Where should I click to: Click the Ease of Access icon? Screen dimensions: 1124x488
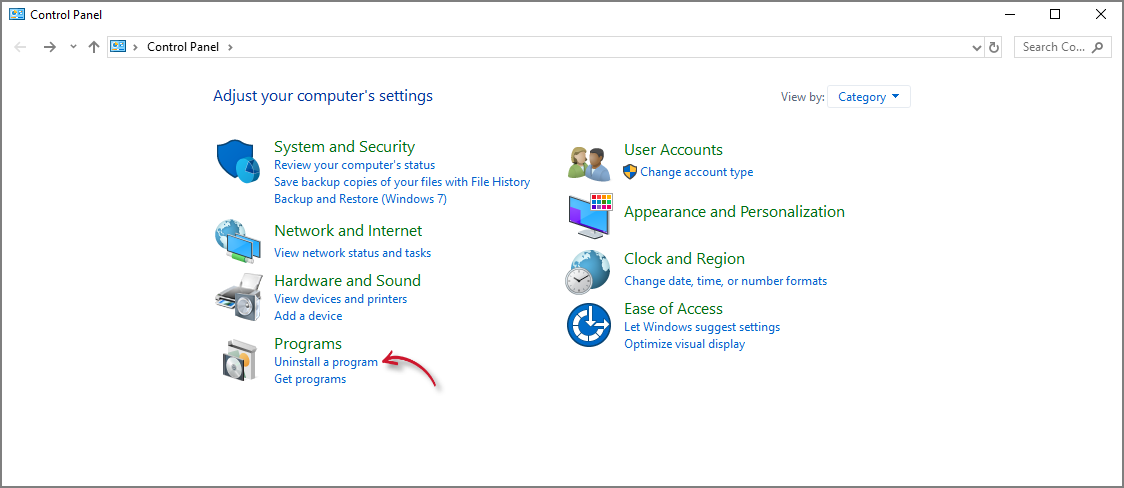click(x=588, y=325)
